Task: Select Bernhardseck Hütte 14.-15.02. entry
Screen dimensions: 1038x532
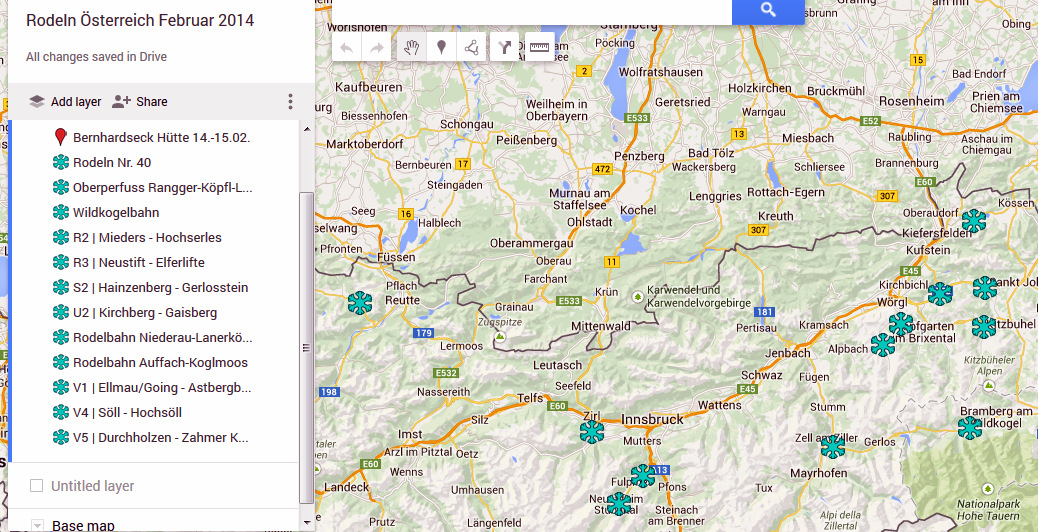Action: tap(162, 138)
